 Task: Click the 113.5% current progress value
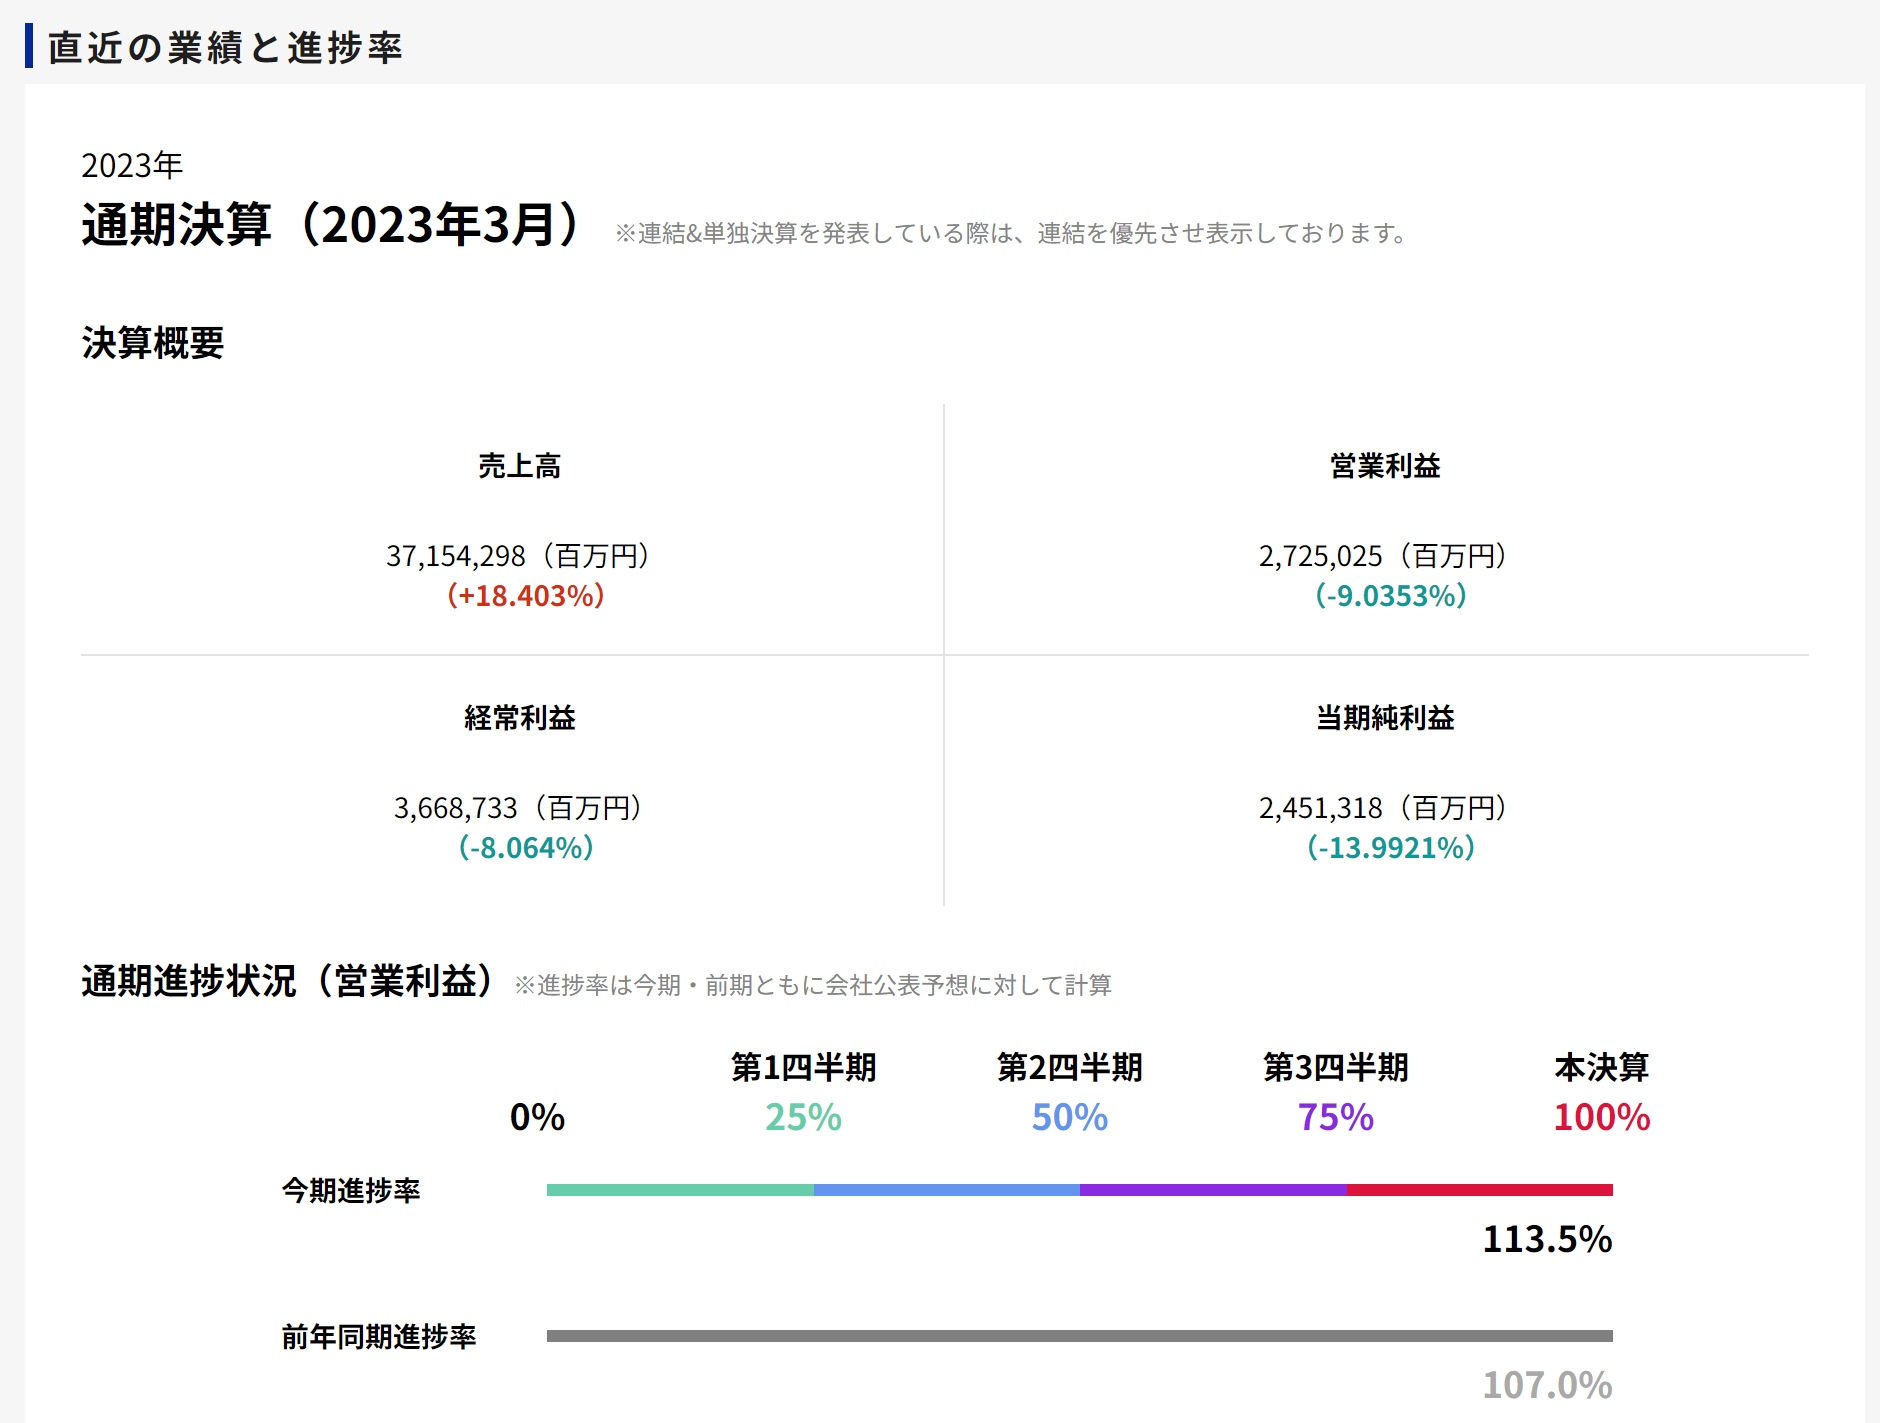coord(1546,1240)
